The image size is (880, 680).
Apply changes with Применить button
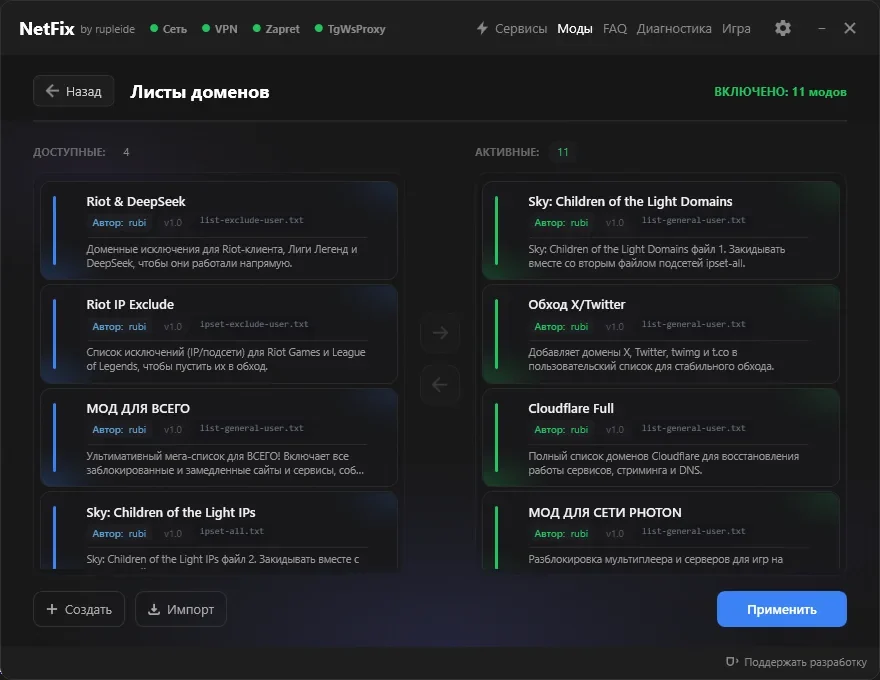[781, 609]
